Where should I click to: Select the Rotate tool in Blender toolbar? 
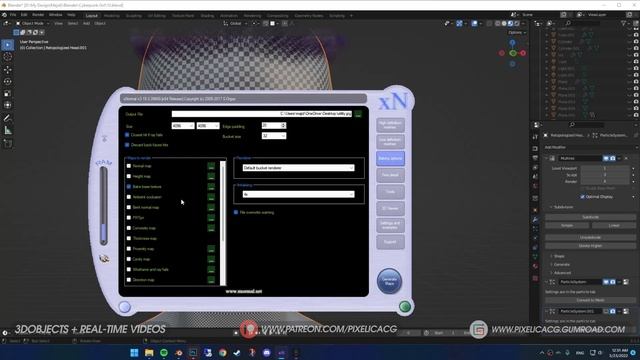(8, 82)
